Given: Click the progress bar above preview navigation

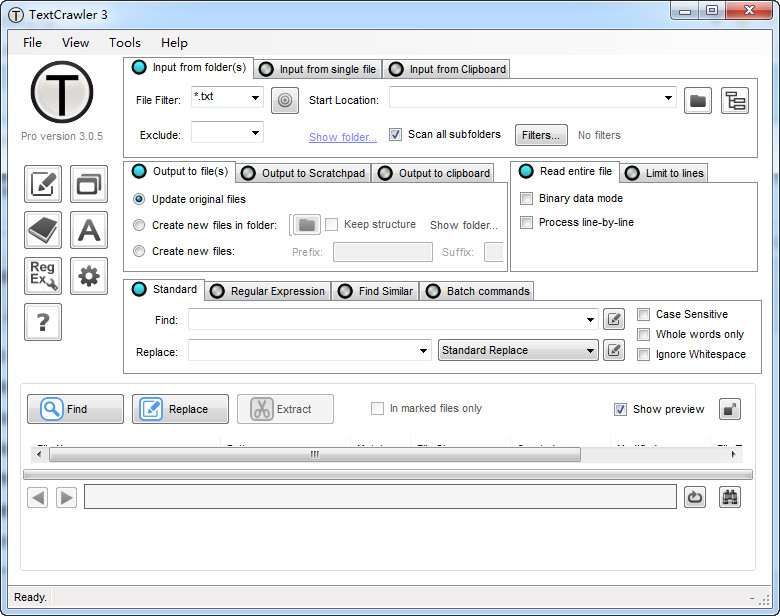Looking at the screenshot, I should tap(388, 475).
